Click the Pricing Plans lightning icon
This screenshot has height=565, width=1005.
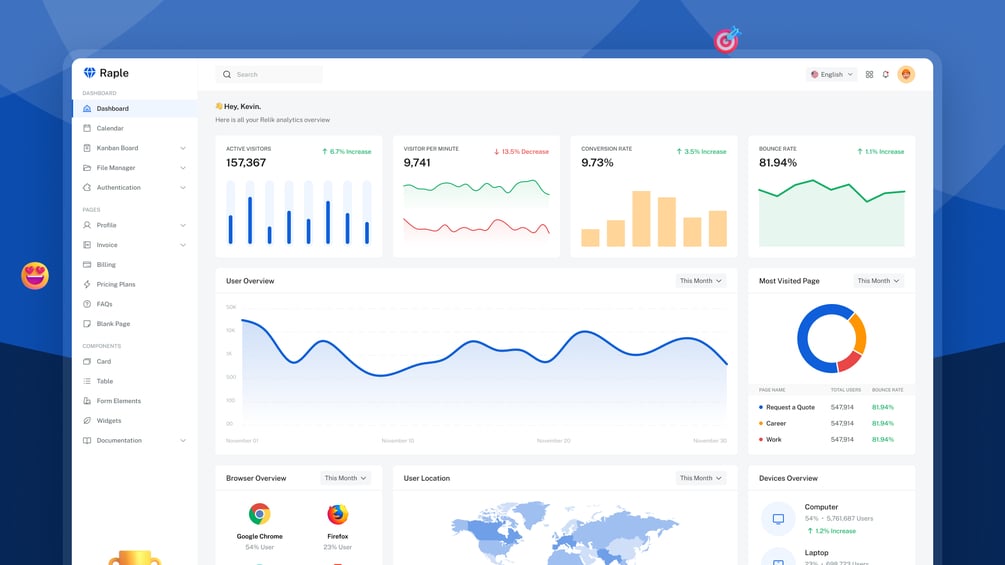tap(87, 284)
